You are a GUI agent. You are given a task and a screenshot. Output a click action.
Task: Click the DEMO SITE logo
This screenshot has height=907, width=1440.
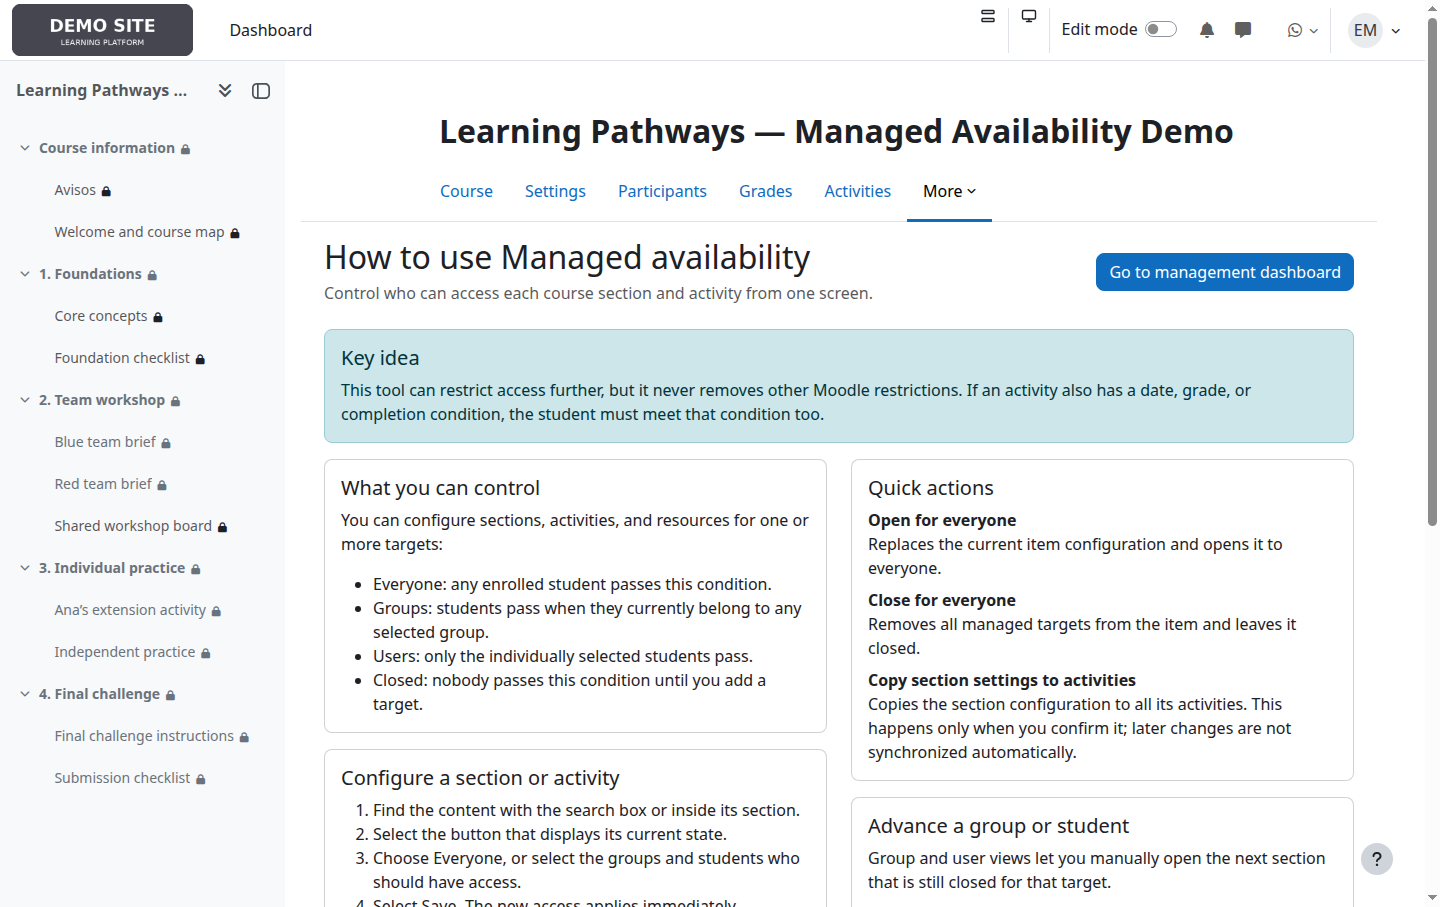coord(102,30)
